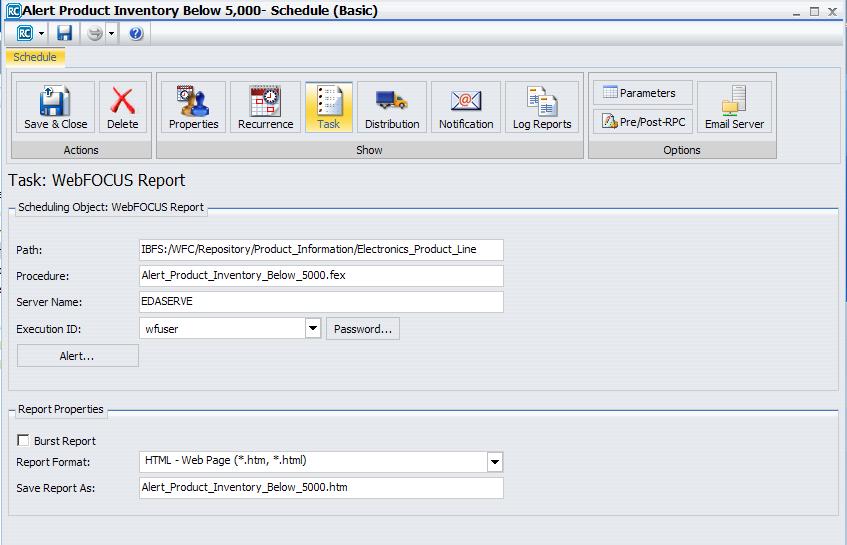Screen dimensions: 847x545
Task: Show schedule Properties
Action: click(193, 107)
